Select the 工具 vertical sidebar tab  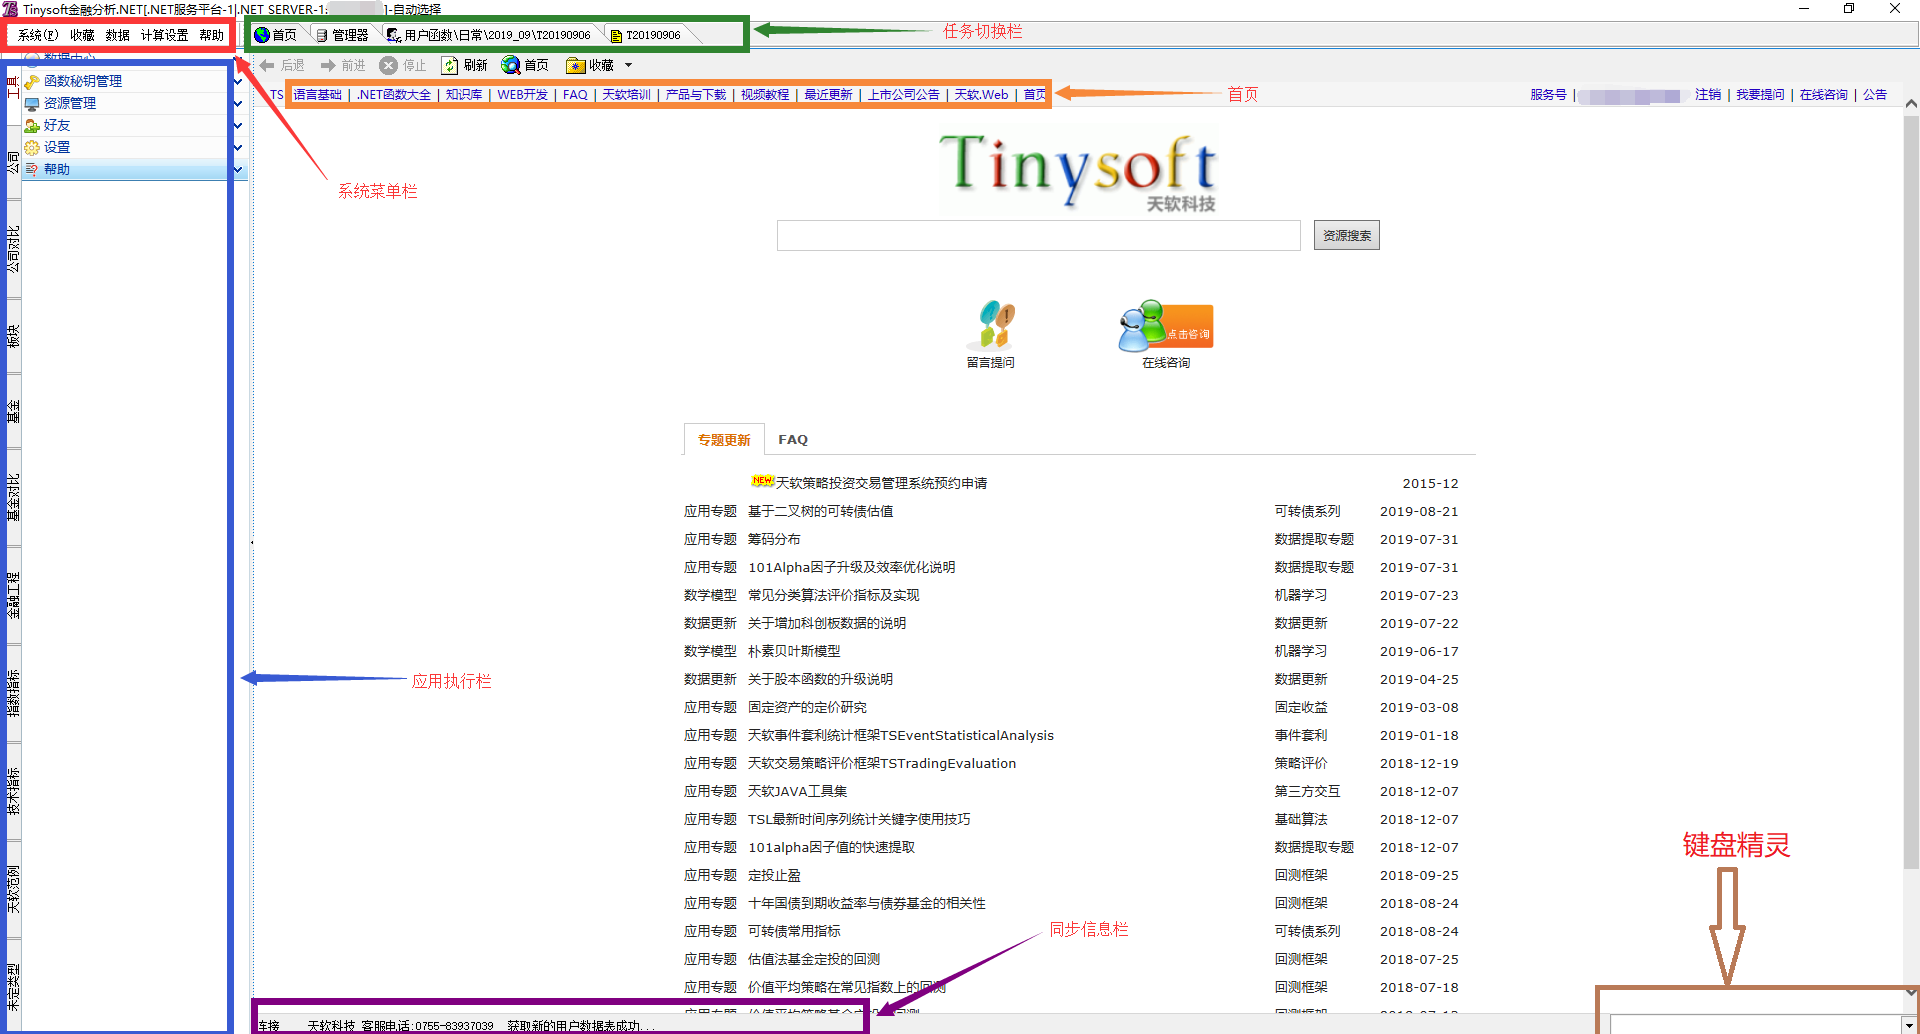[x=13, y=87]
